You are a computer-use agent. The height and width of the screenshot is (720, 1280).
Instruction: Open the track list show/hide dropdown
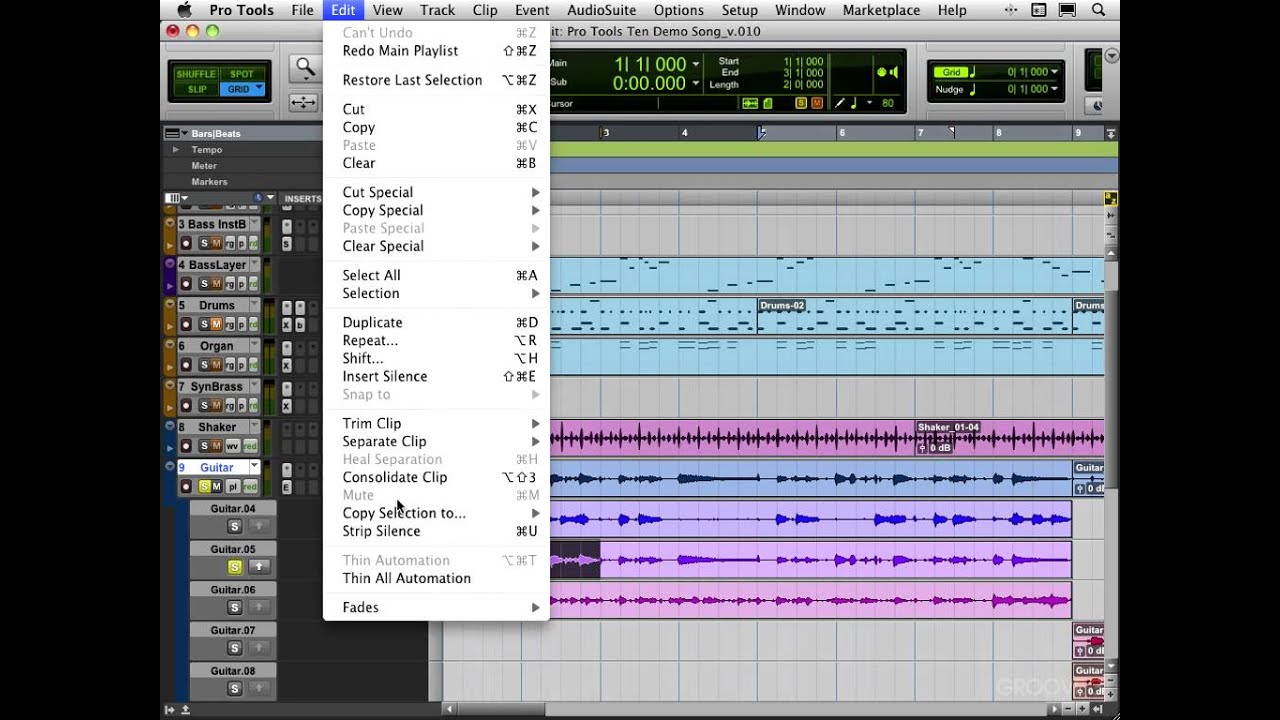176,198
